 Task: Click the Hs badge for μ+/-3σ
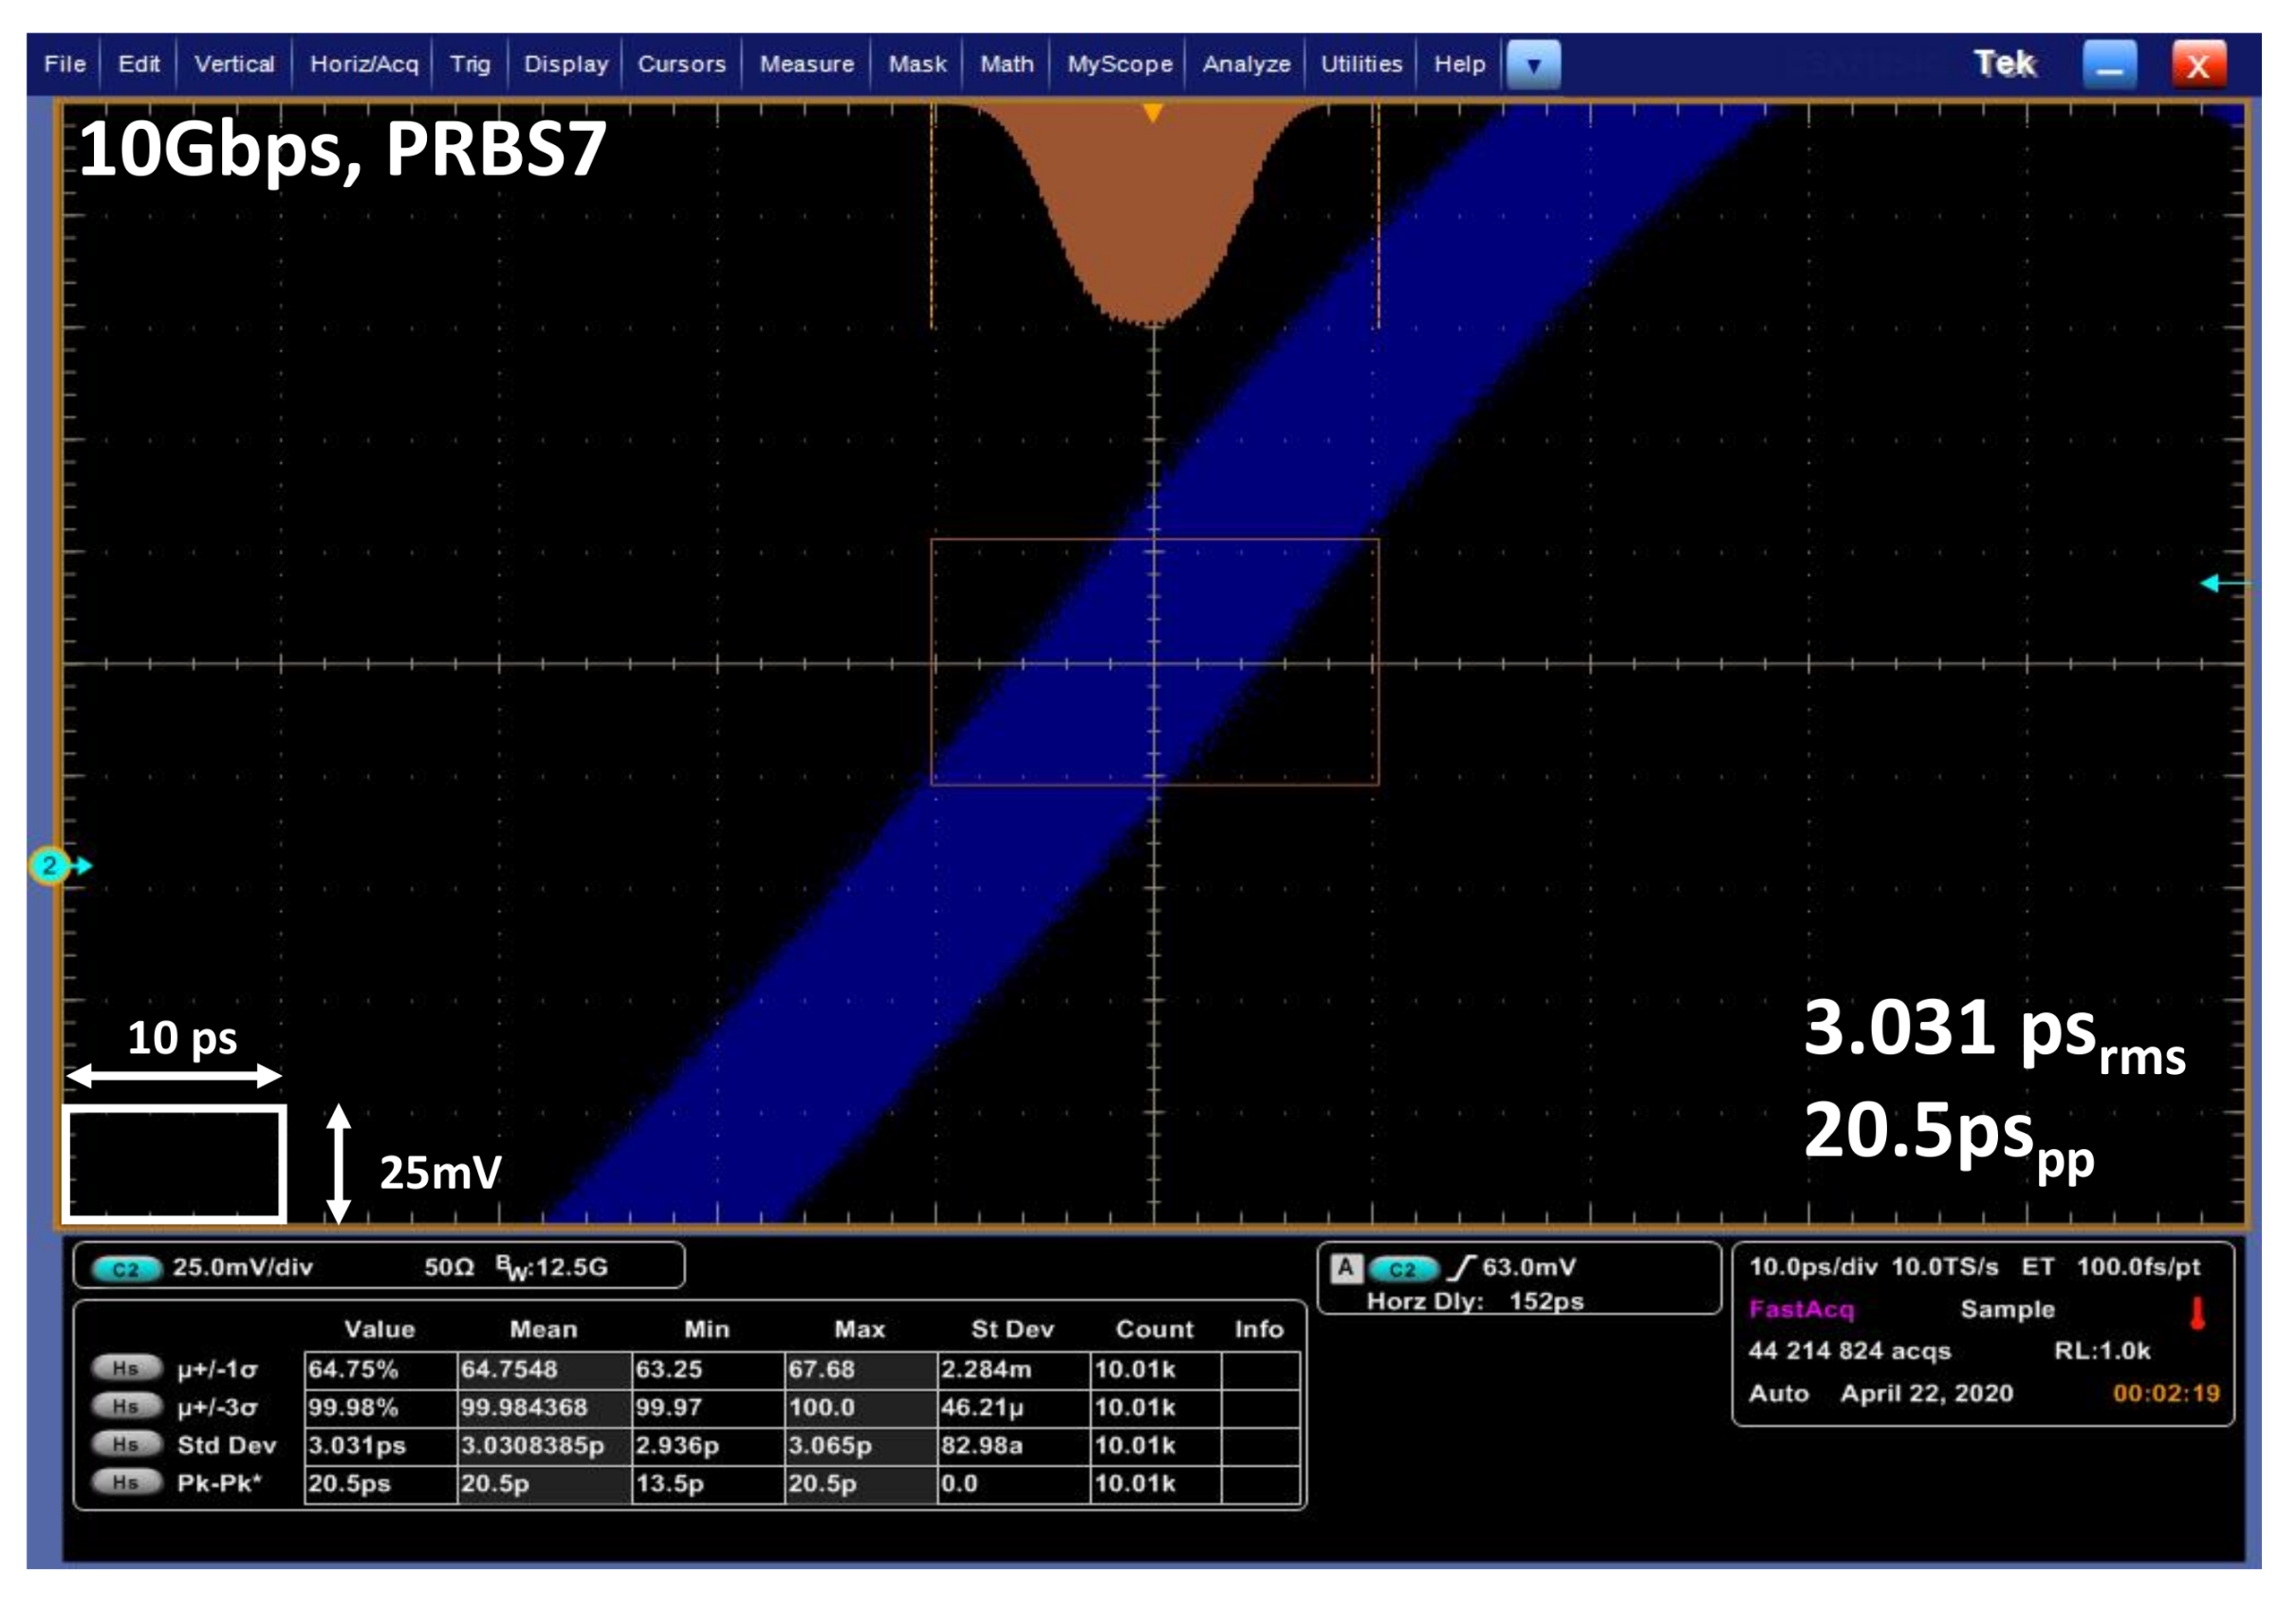tap(126, 1406)
